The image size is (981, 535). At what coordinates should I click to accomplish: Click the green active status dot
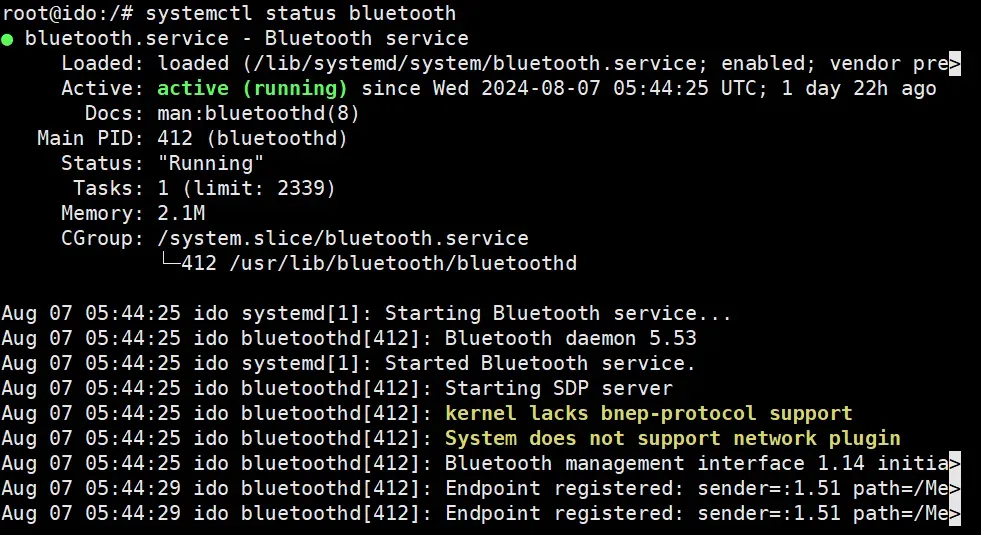pyautogui.click(x=7, y=40)
